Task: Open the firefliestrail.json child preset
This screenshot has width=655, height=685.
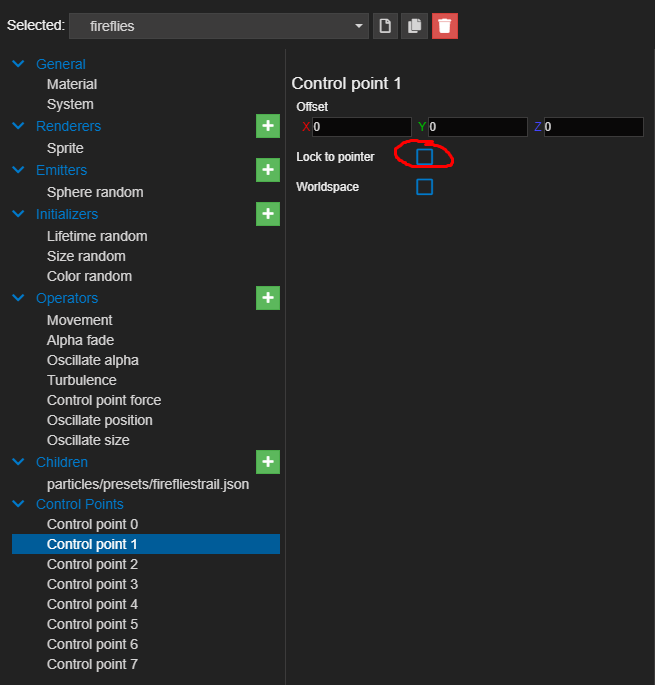Action: (148, 484)
